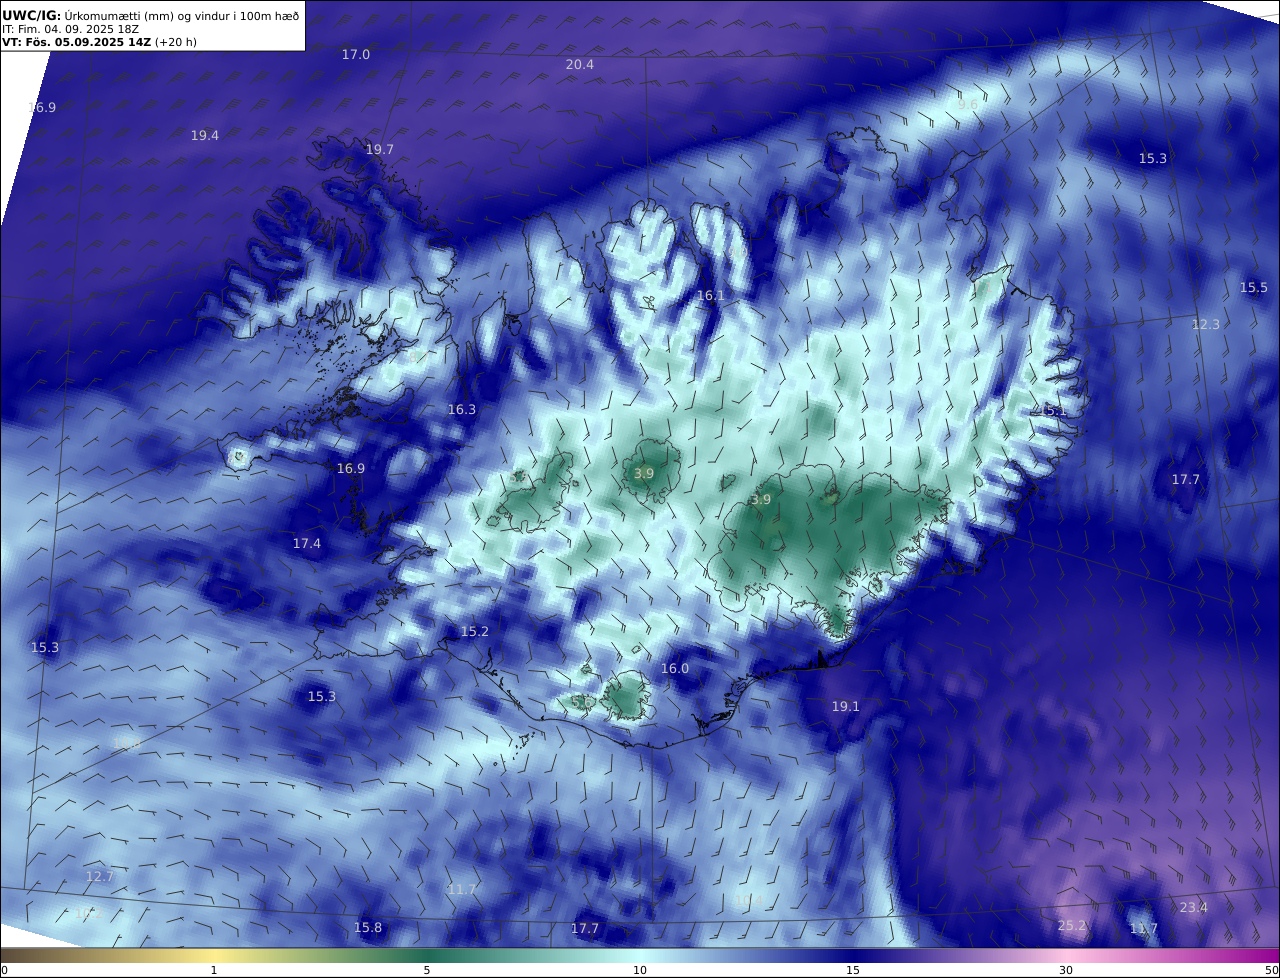Click the 9.6 value label
The width and height of the screenshot is (1280, 978).
968,104
